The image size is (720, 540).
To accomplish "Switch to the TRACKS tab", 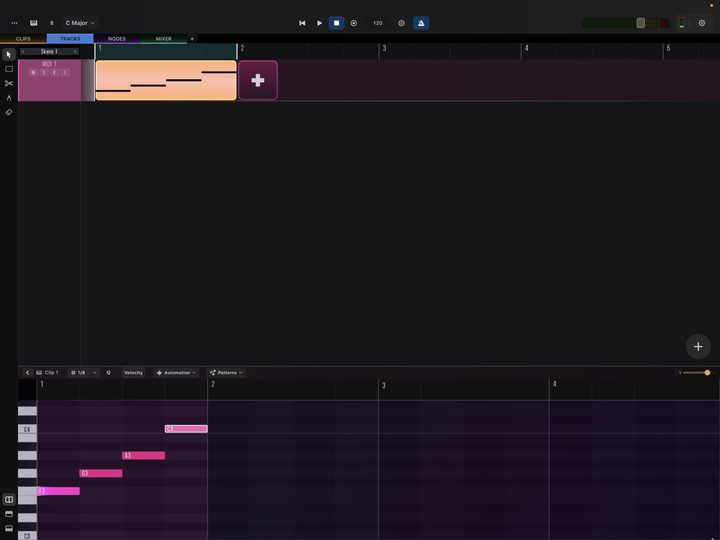I will point(70,39).
